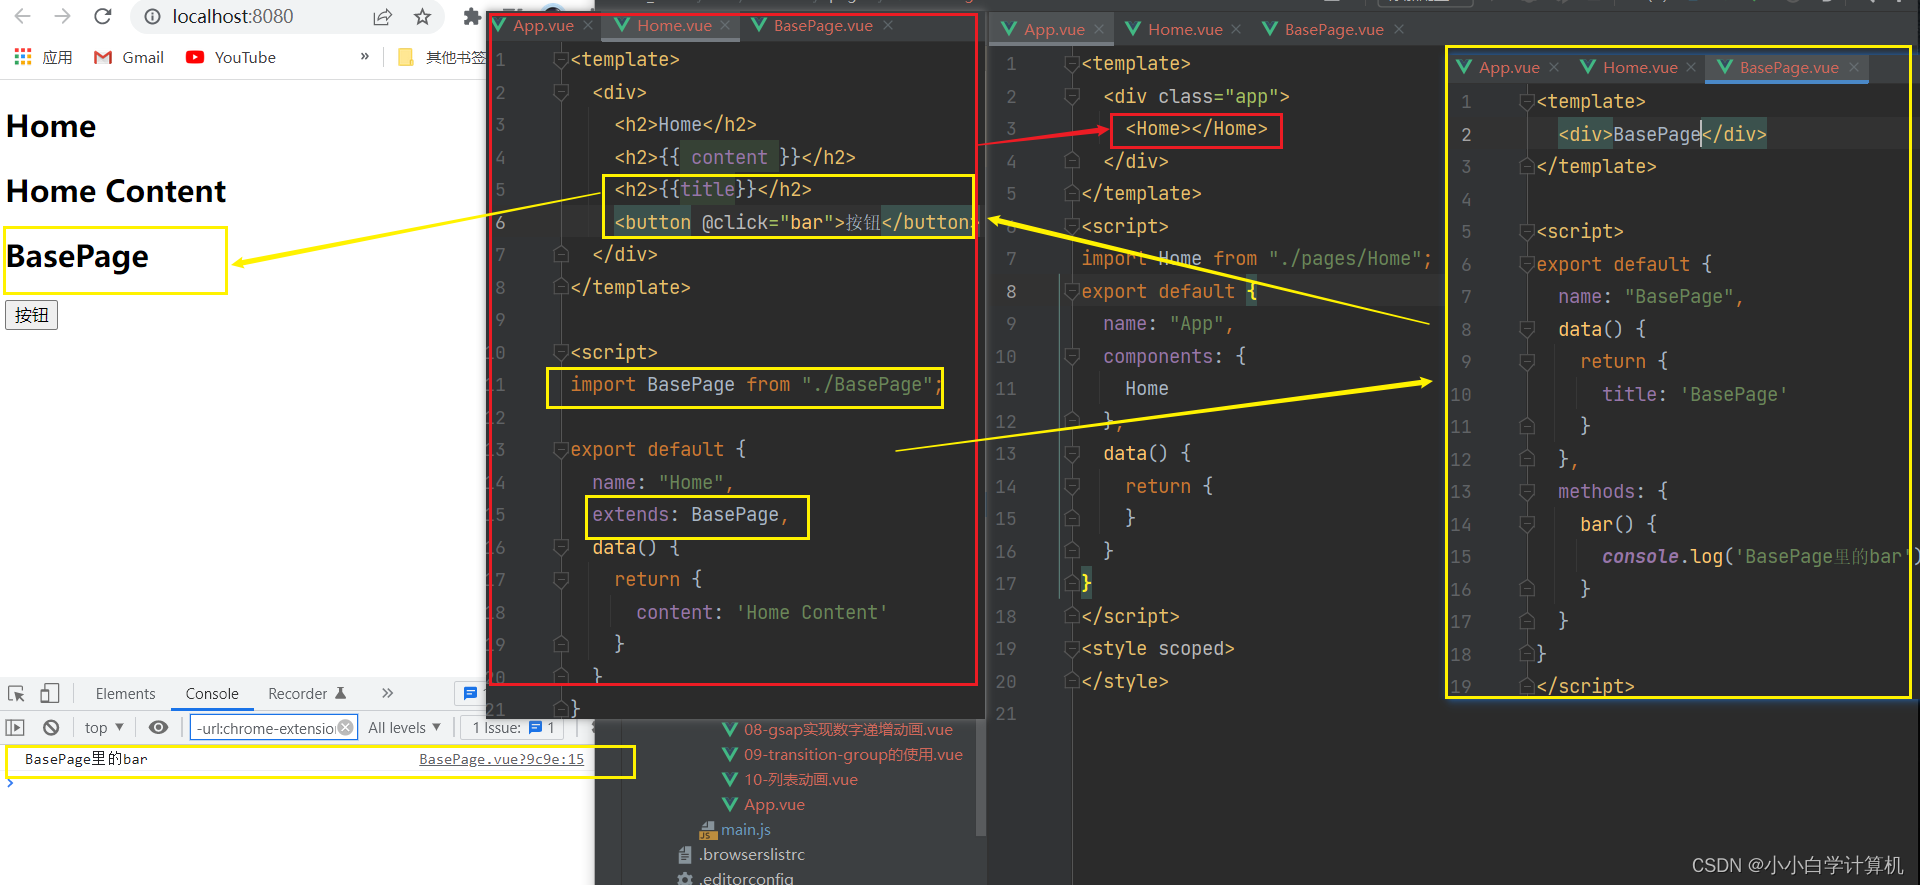This screenshot has width=1920, height=885.
Task: Click 'import BasePage from' line in left editor
Action: pyautogui.click(x=757, y=385)
